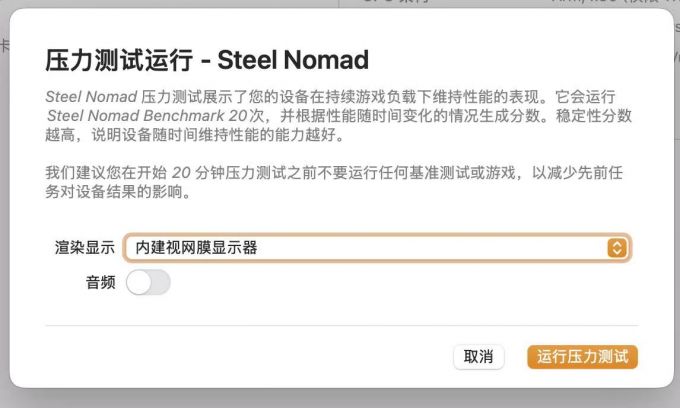
Task: Click the empty area right of the 音频 switch
Action: point(400,283)
